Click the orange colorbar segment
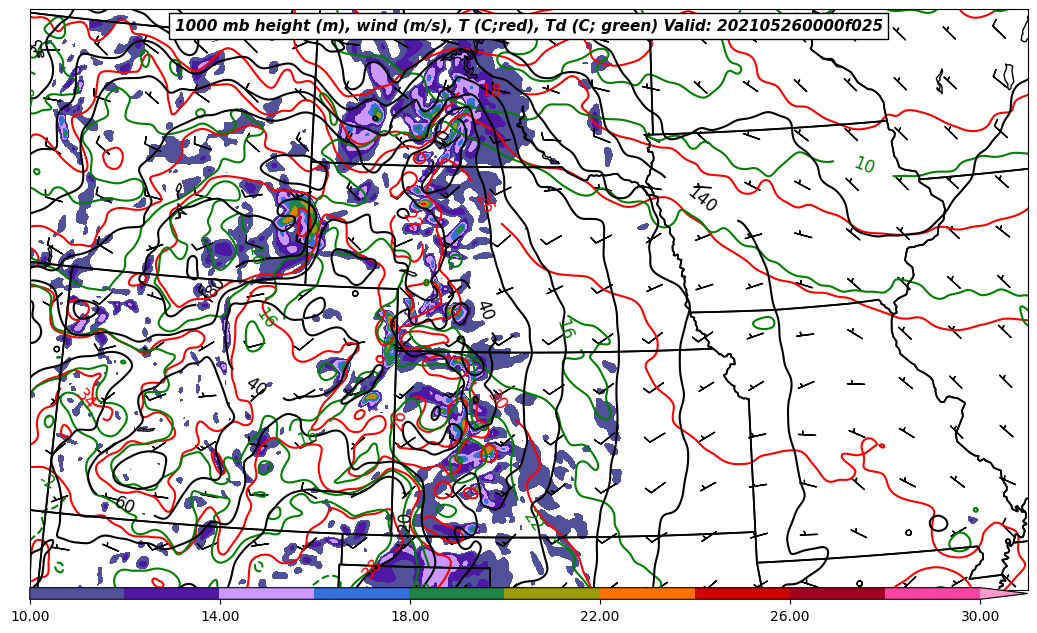The image size is (1037, 633). coord(647,593)
